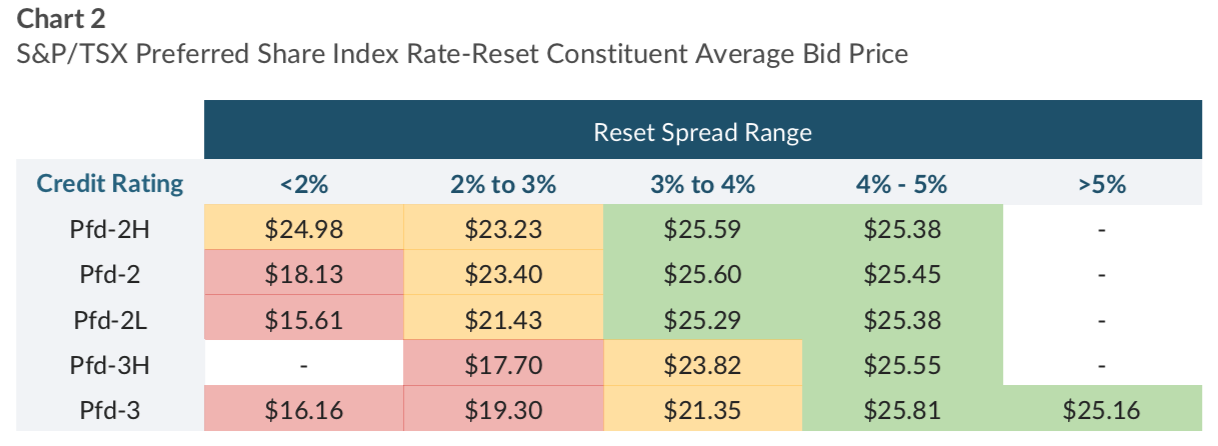Select the red $18.13 cell

[x=304, y=274]
